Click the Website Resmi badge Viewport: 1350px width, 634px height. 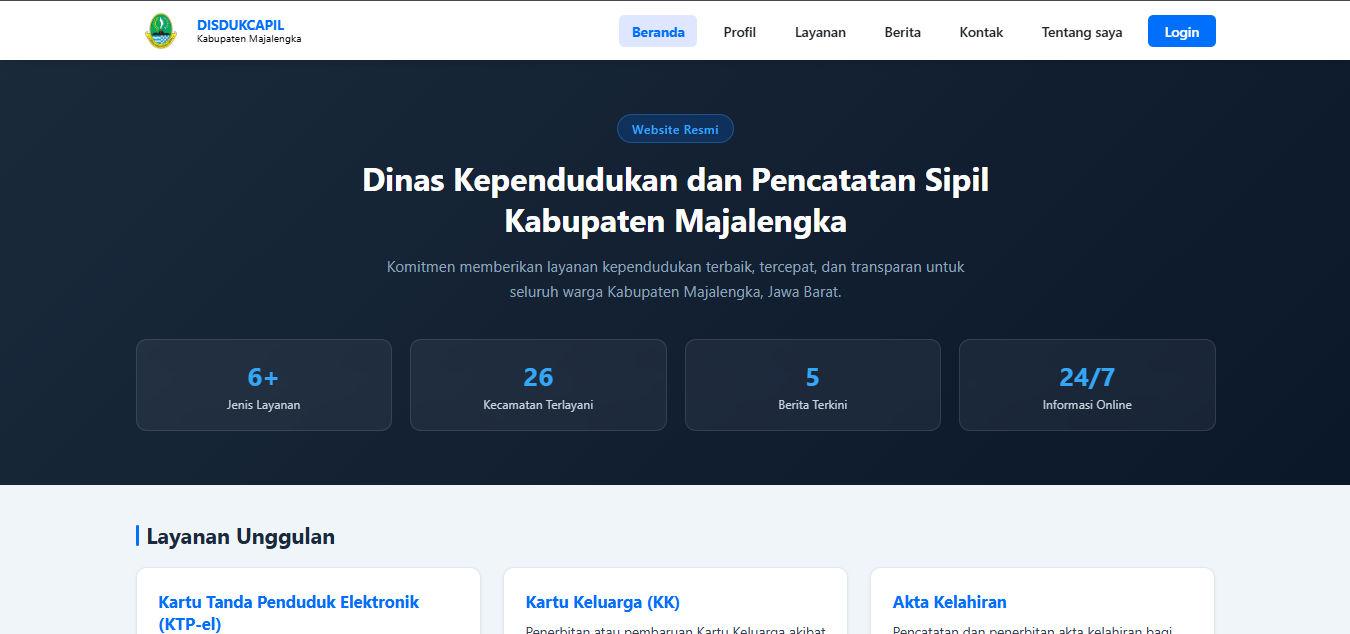click(675, 129)
